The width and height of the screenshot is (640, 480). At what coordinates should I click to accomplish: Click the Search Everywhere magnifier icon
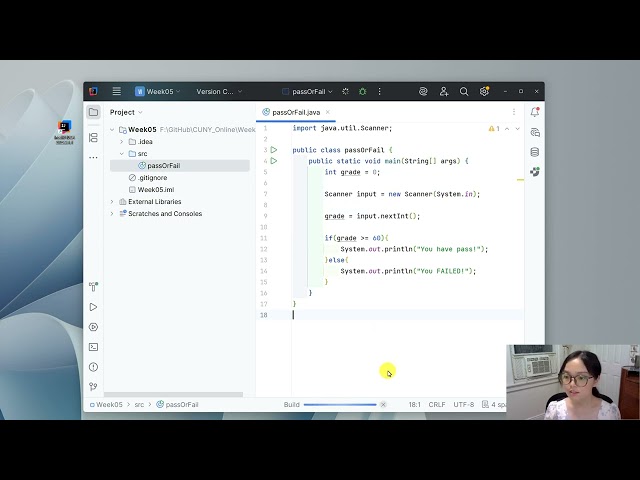pos(464,91)
